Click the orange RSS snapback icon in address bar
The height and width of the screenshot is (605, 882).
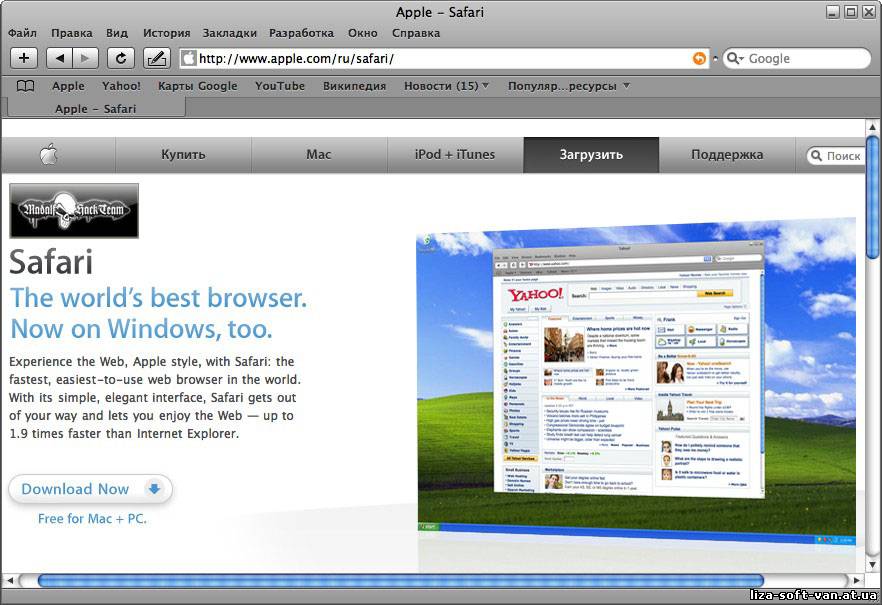click(x=699, y=58)
